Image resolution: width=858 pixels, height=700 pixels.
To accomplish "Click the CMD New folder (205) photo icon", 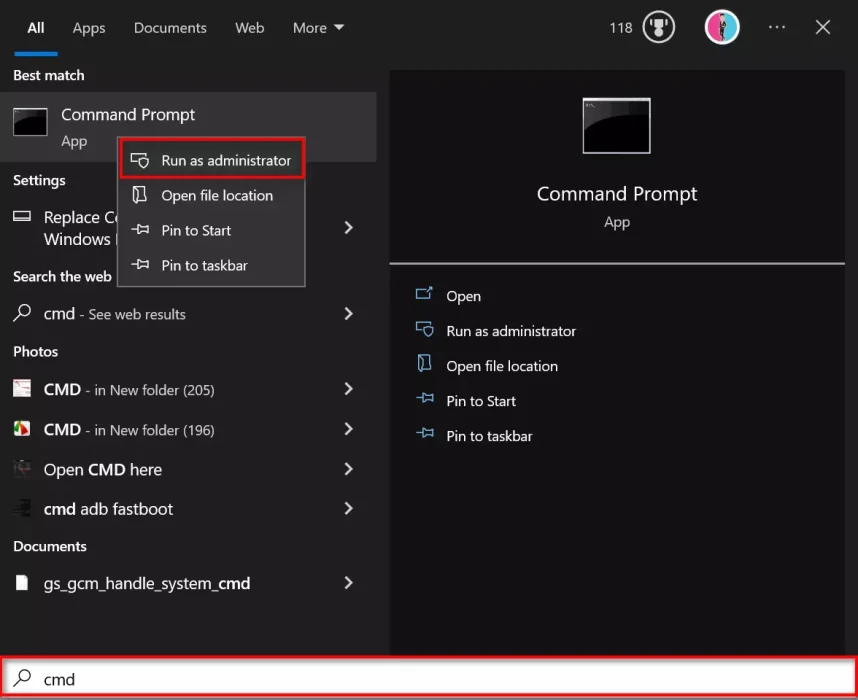I will tap(22, 389).
